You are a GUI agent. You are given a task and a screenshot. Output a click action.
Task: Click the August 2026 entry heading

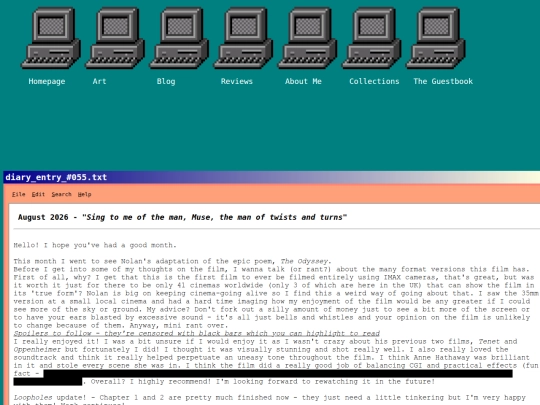pyautogui.click(x=182, y=217)
